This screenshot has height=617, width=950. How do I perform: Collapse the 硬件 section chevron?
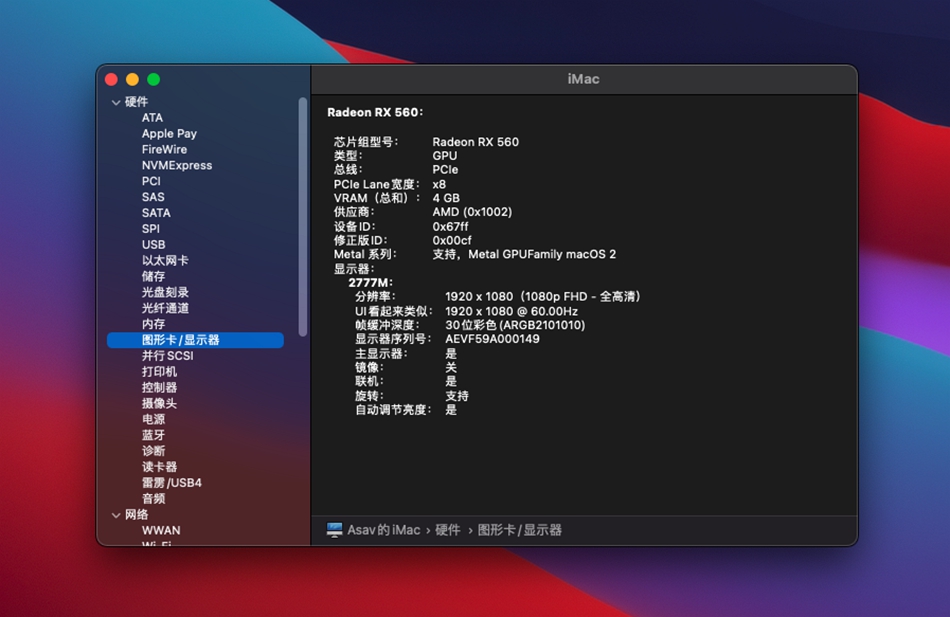[116, 102]
